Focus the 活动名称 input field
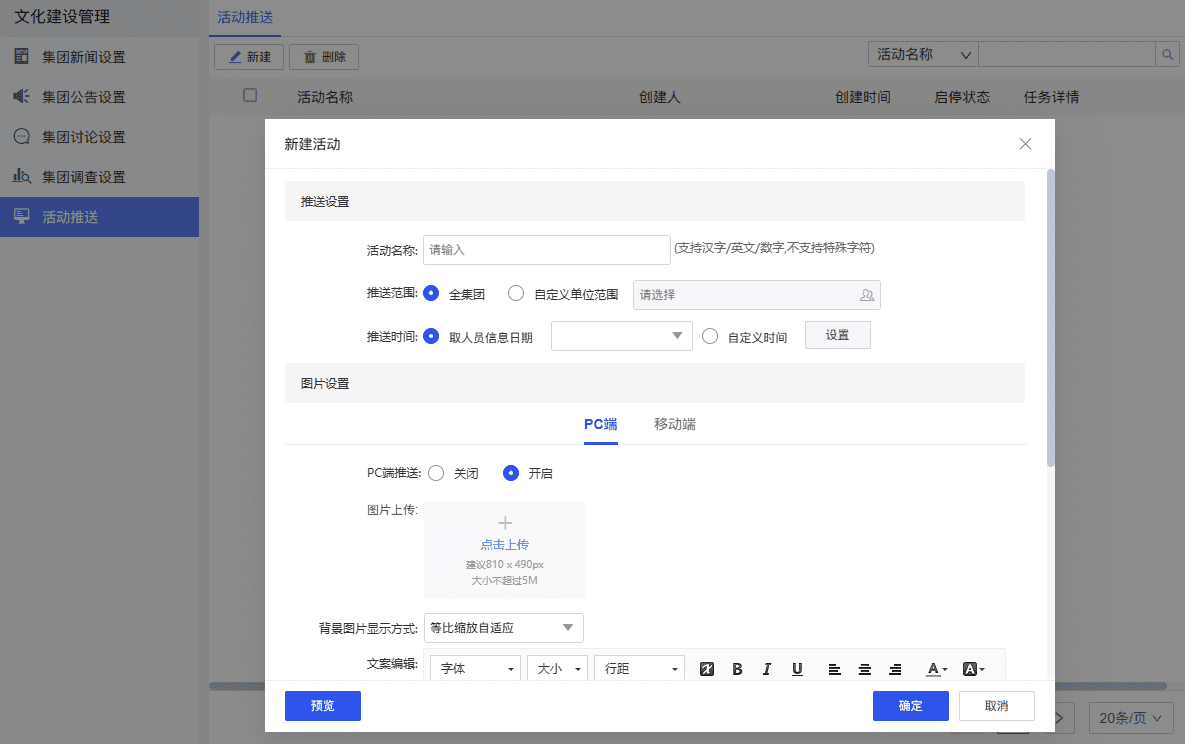1185x744 pixels. 546,250
